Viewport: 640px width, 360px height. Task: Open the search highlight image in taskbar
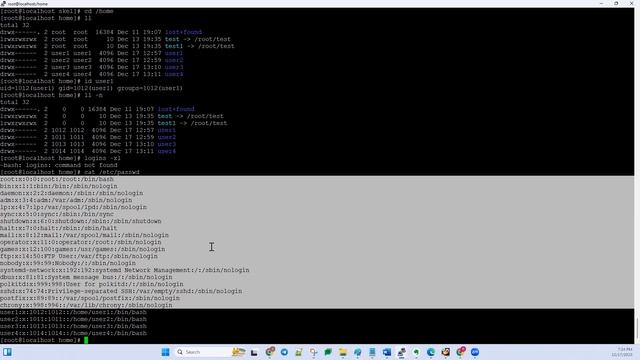(x=238, y=352)
